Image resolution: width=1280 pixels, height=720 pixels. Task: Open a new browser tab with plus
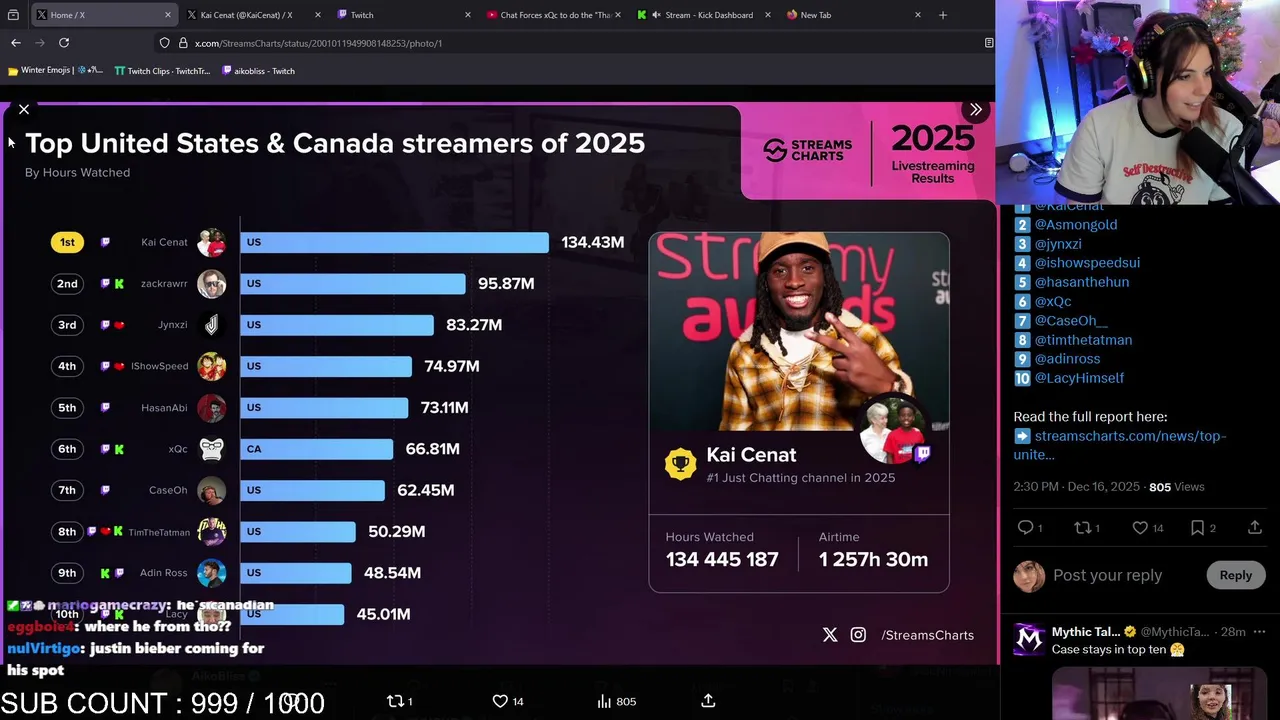click(942, 15)
